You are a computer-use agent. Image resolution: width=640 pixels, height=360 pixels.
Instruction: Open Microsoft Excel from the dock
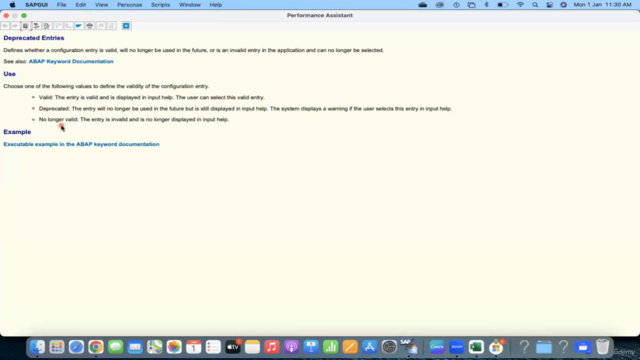[x=476, y=347]
